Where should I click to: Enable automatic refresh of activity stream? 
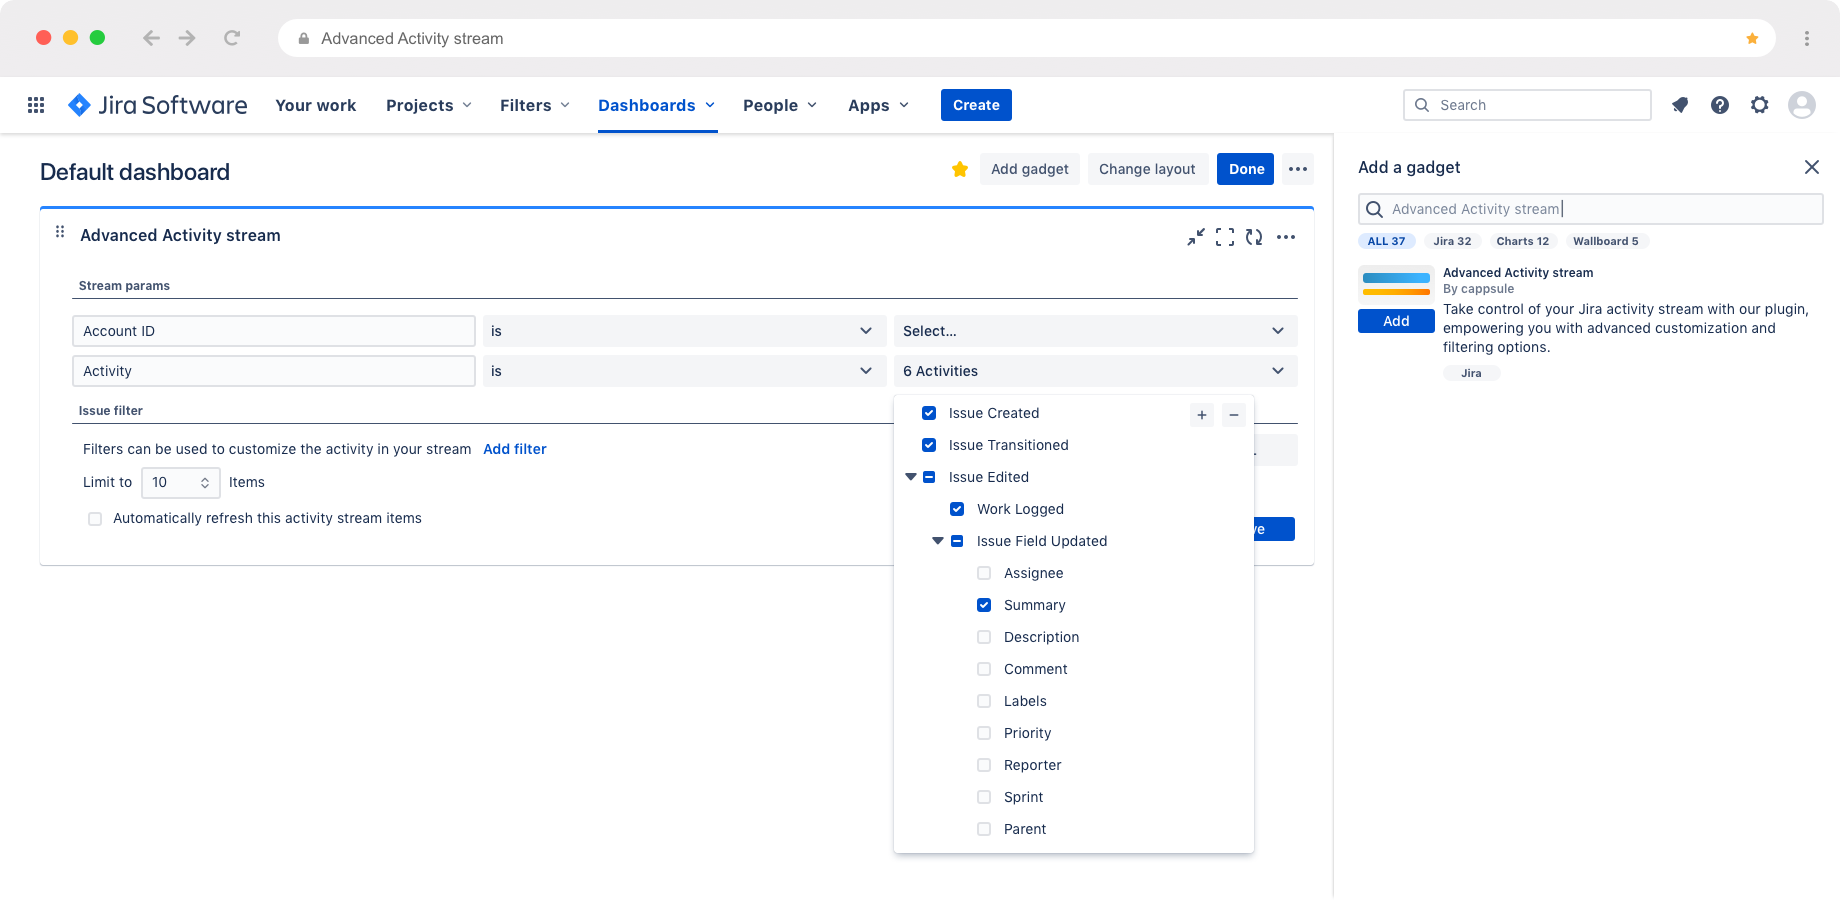[x=95, y=519]
